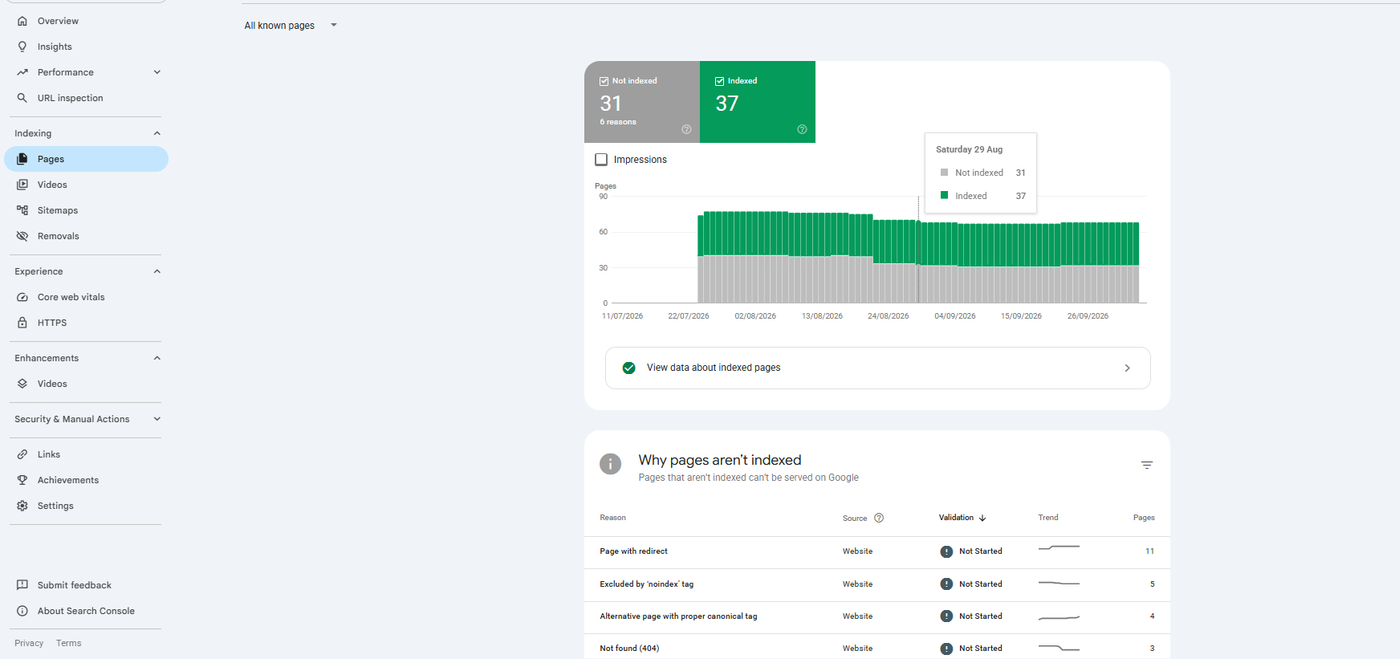
Task: Open the All known pages dropdown
Action: click(291, 26)
